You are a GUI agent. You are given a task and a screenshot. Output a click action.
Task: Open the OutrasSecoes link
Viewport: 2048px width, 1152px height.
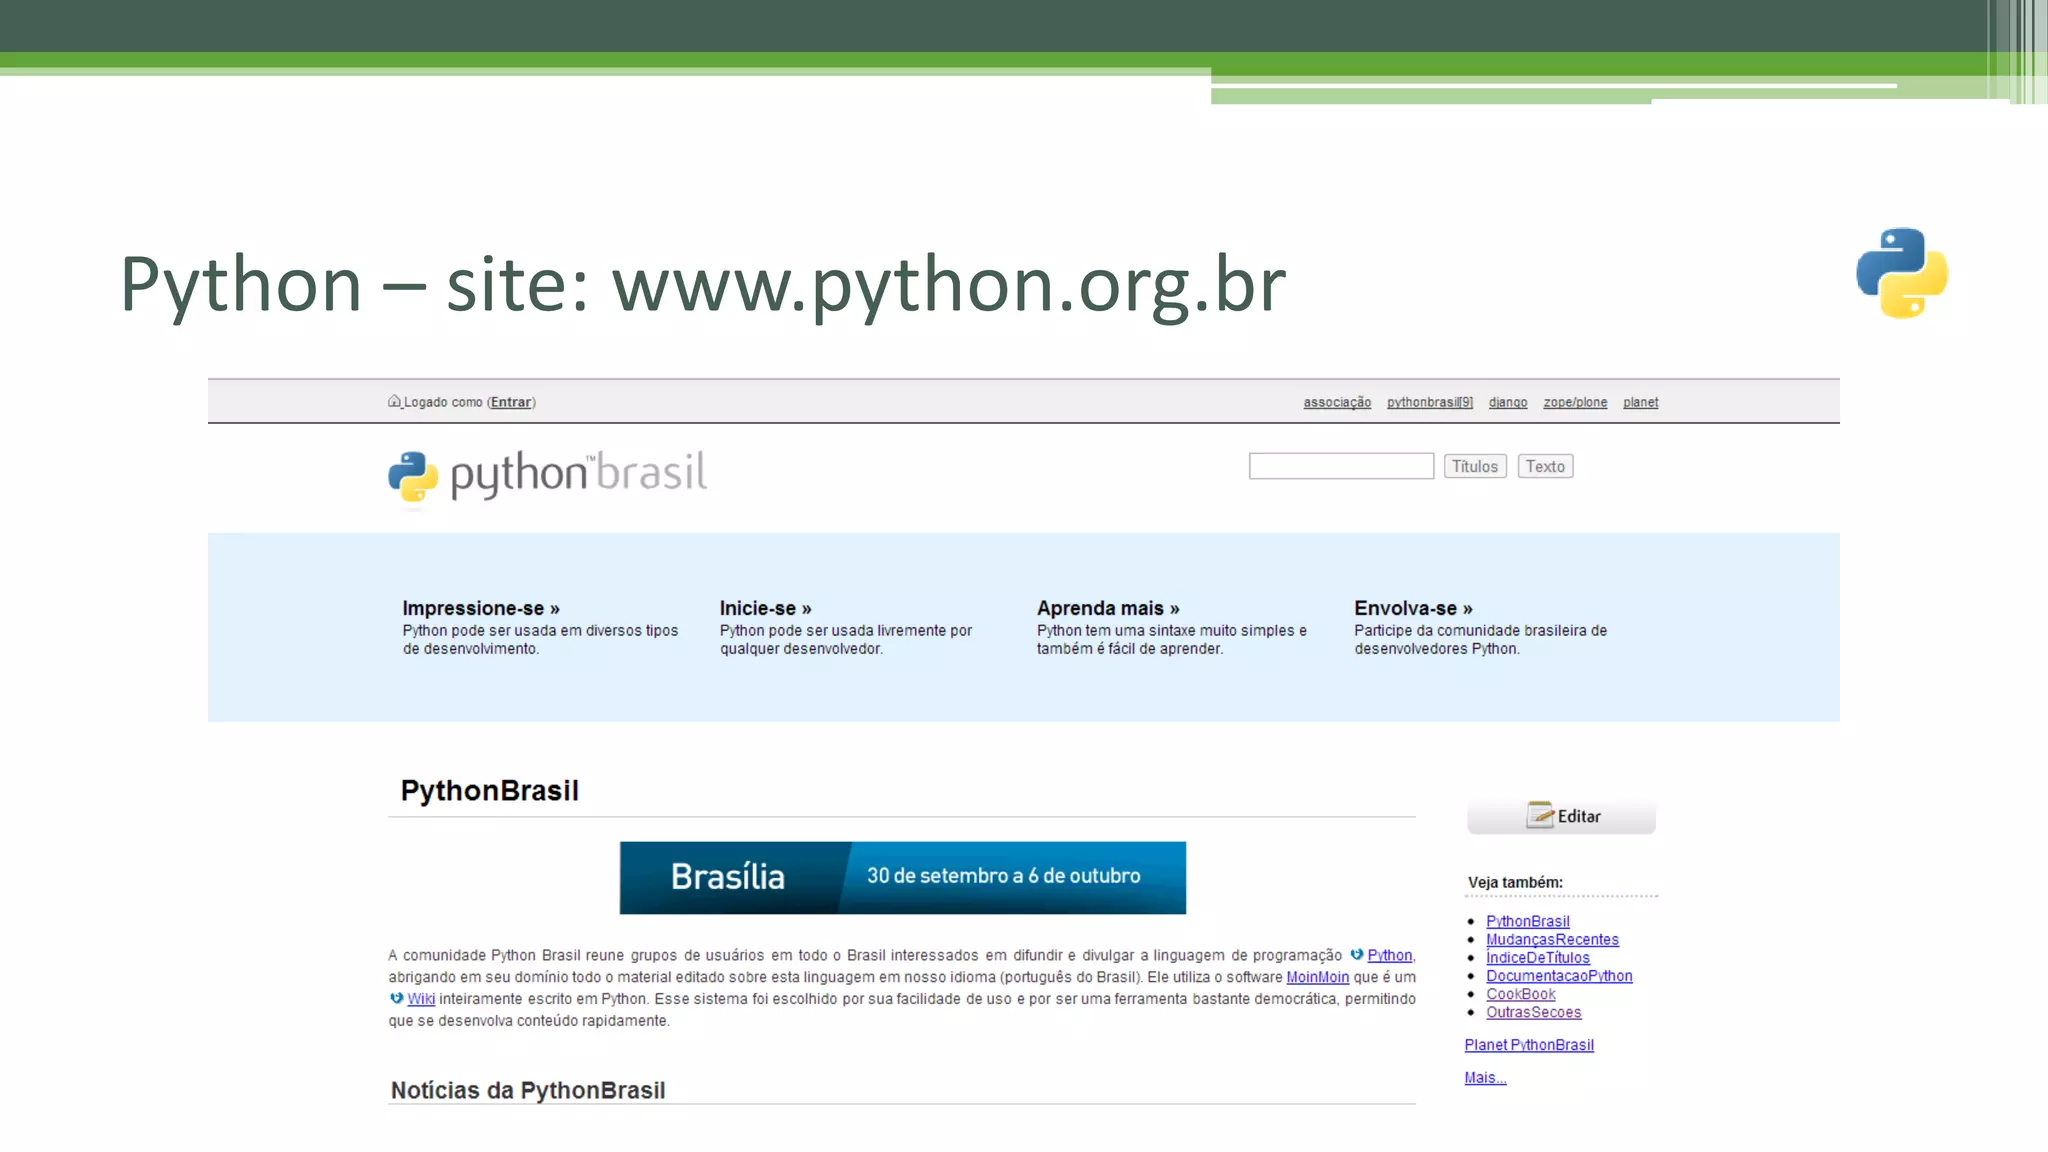[1533, 1012]
